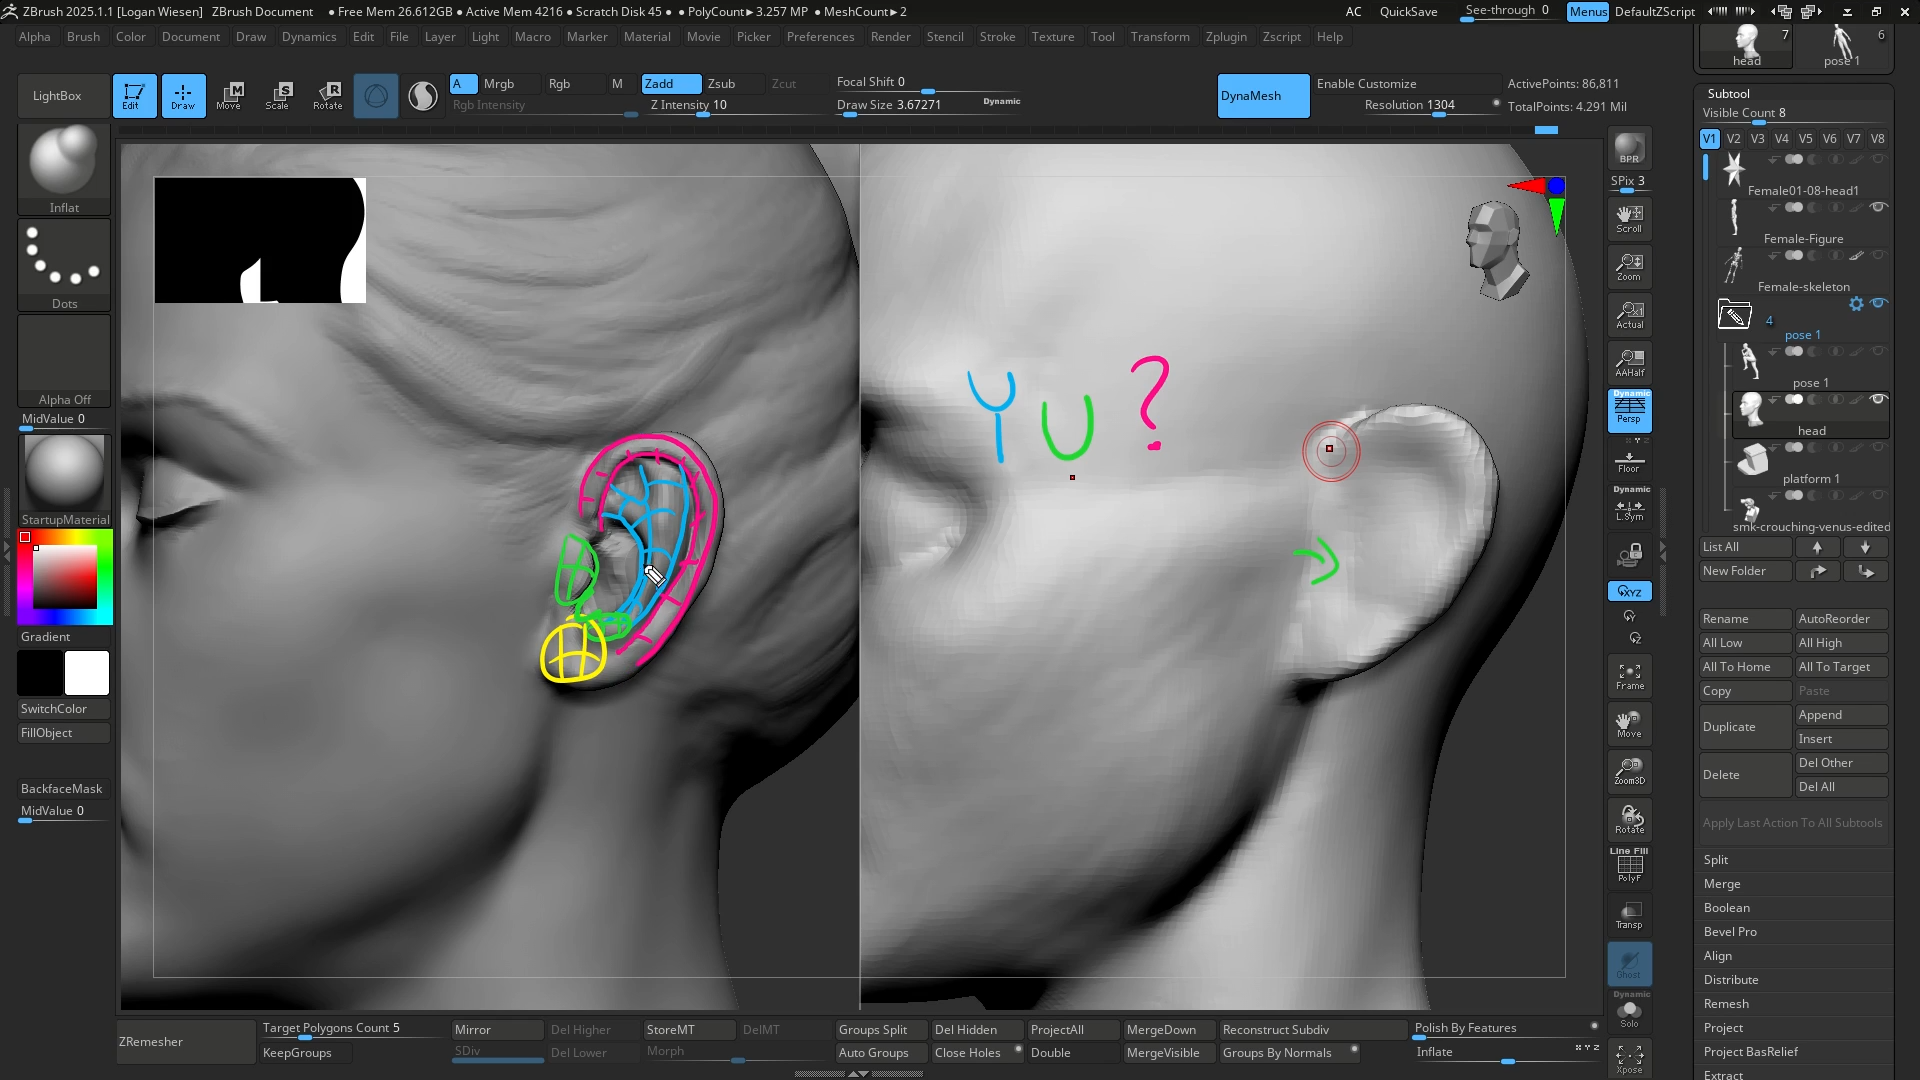Enable the Floor grid icon
Image resolution: width=1920 pixels, height=1080 pixels.
[1629, 460]
